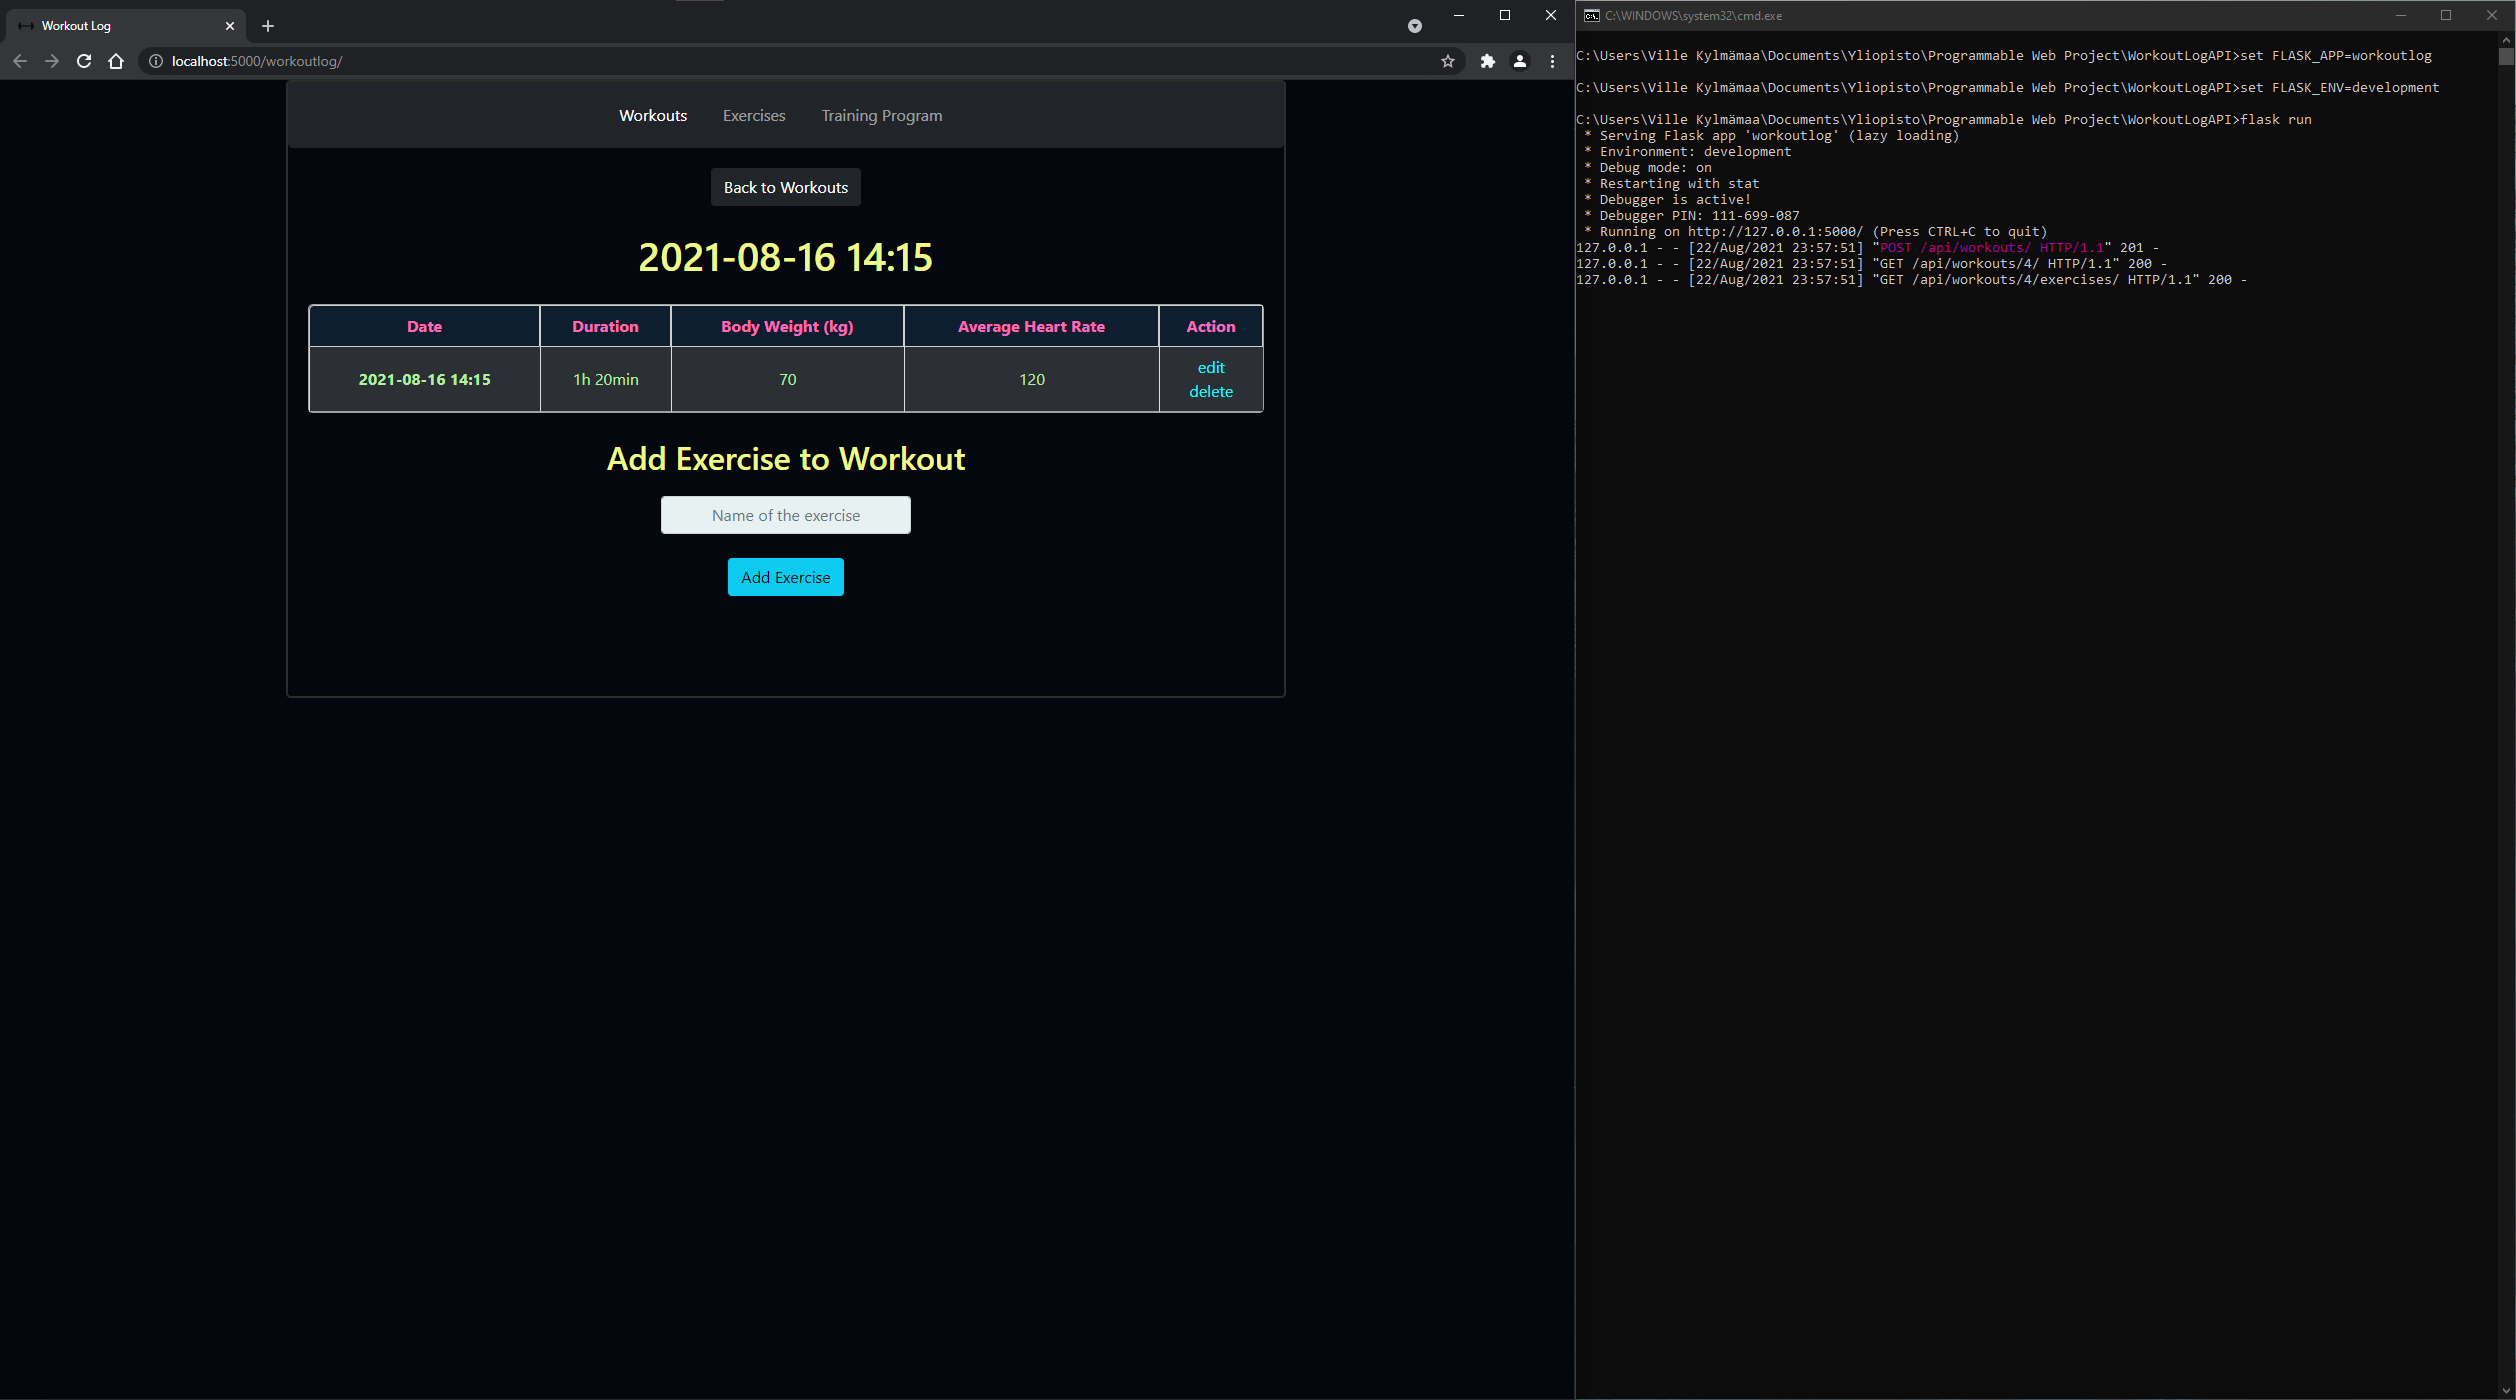Image resolution: width=2516 pixels, height=1400 pixels.
Task: Toggle browser new tab button
Action: [x=267, y=26]
